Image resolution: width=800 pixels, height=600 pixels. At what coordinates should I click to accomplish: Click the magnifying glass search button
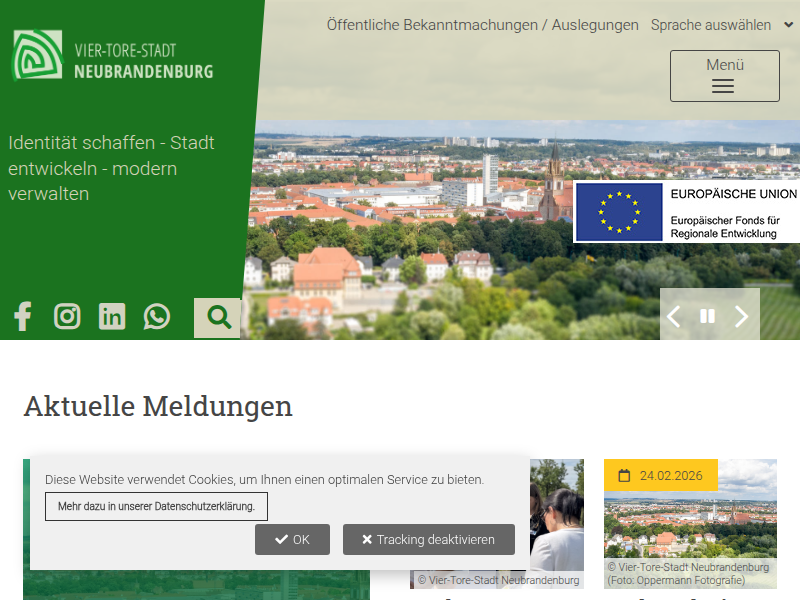coord(218,318)
